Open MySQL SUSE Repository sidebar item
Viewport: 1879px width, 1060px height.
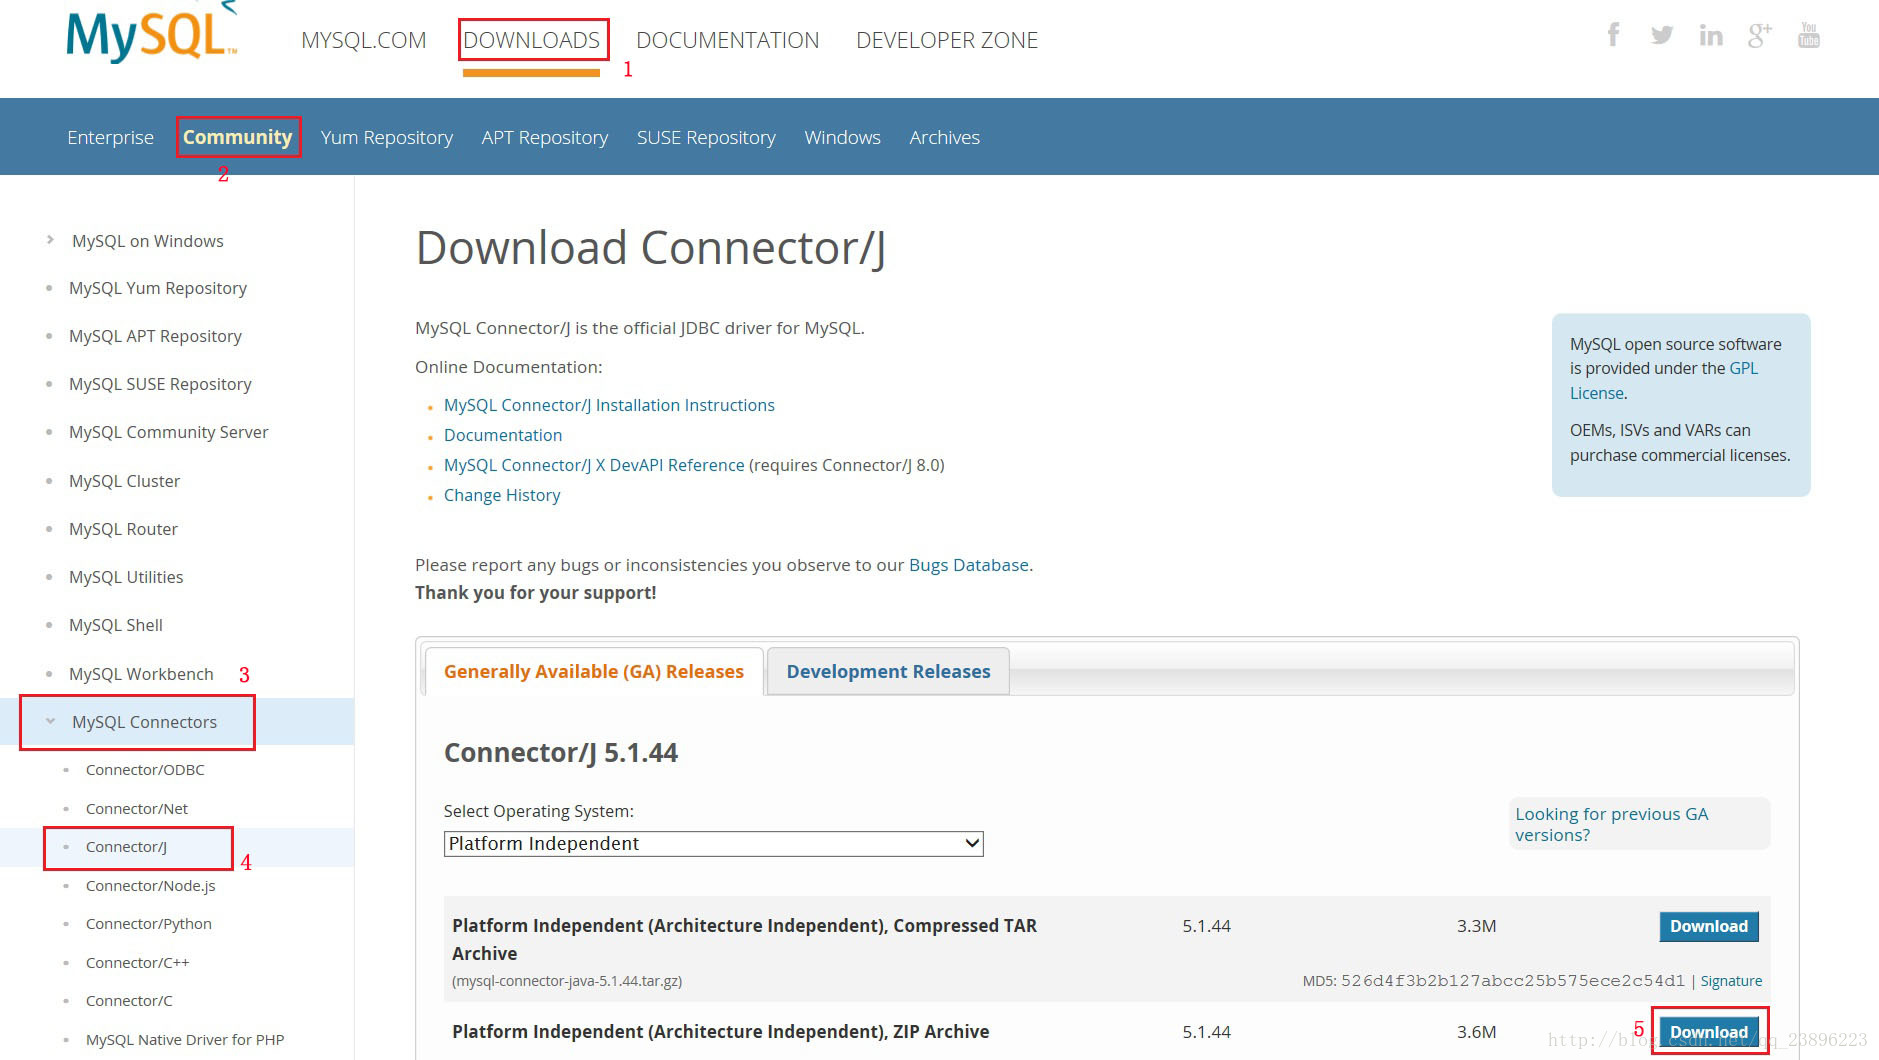coord(160,384)
